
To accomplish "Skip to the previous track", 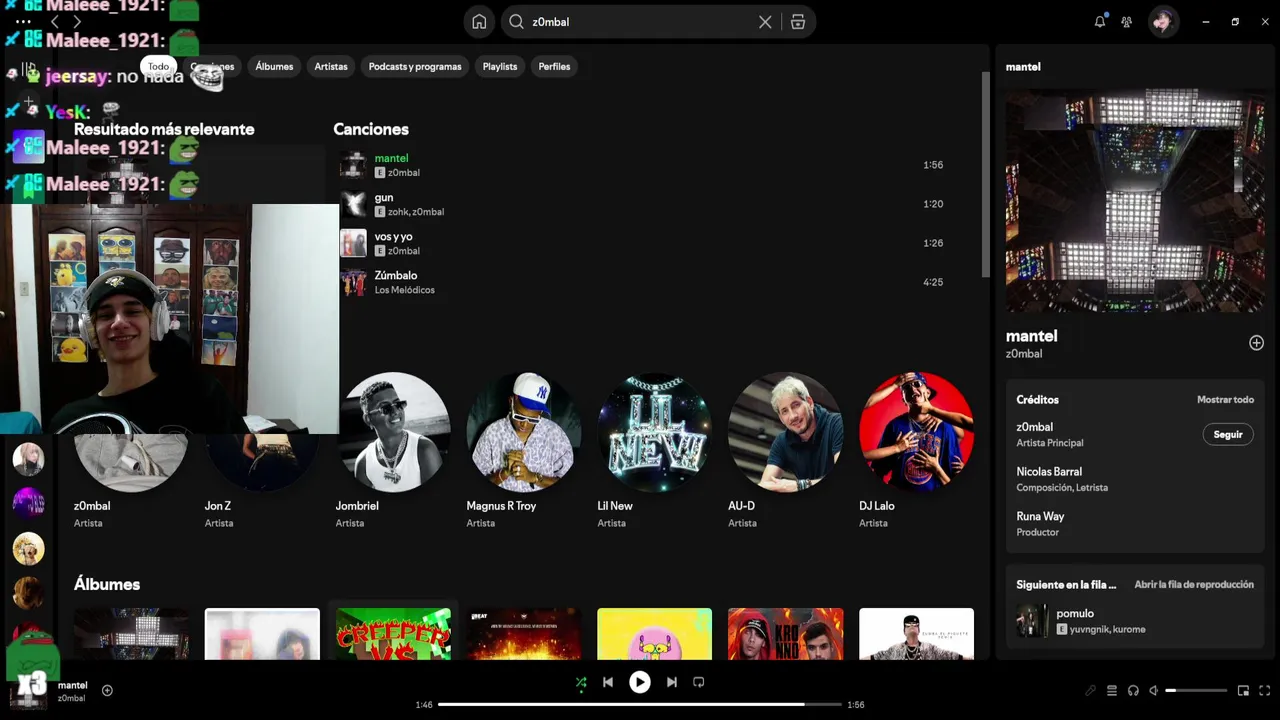I will point(608,682).
